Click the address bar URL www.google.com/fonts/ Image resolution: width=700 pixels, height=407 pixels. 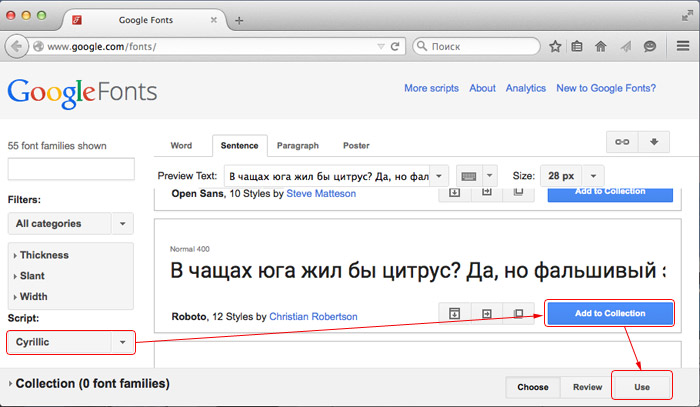[102, 46]
